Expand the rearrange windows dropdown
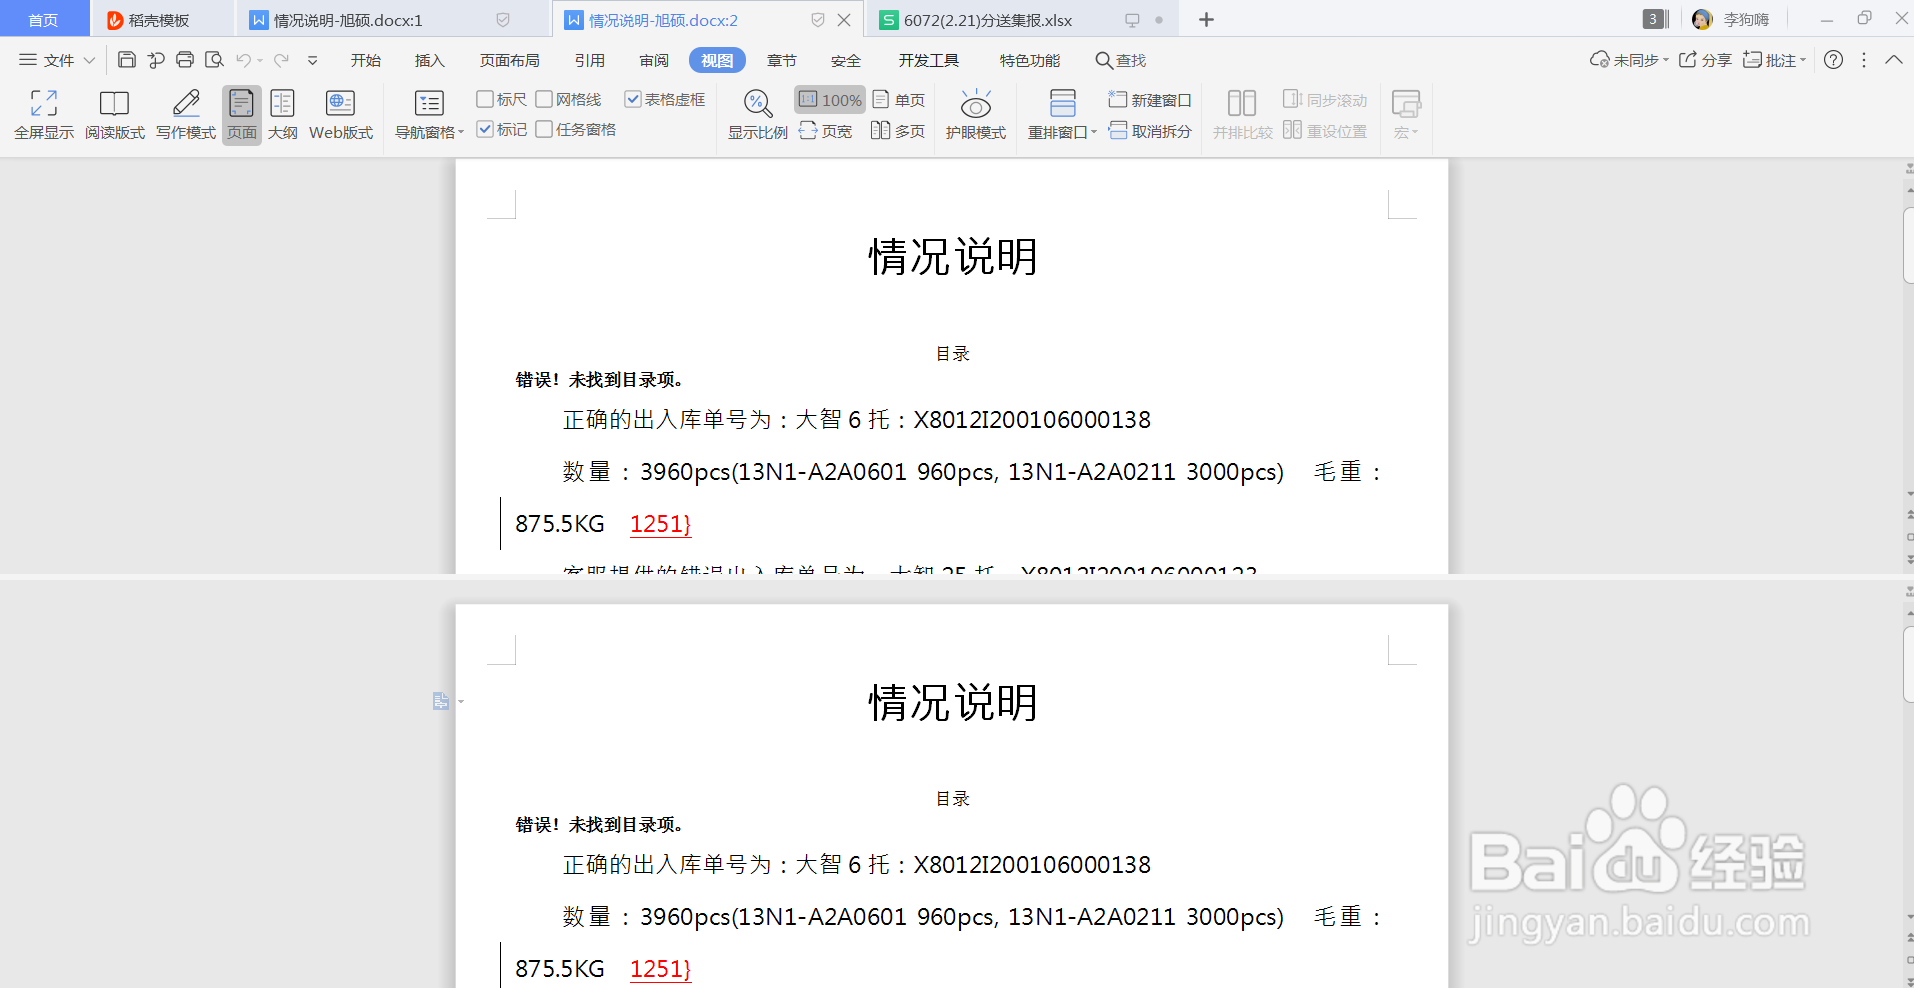Viewport: 1914px width, 988px height. 1093,130
